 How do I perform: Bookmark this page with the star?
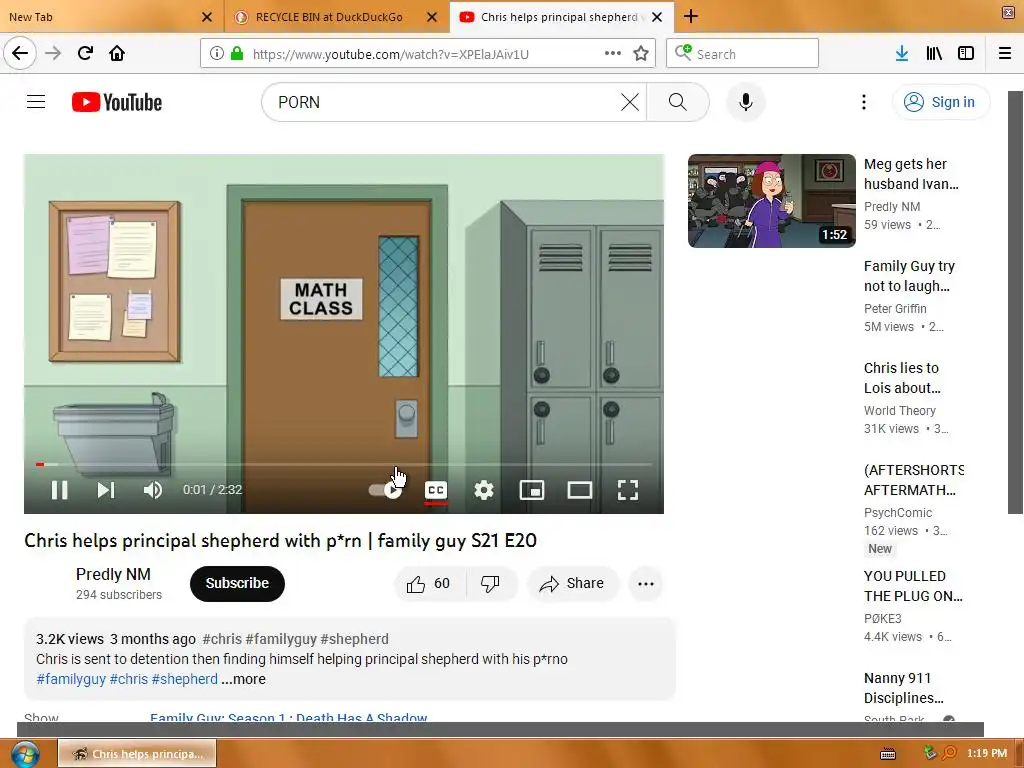pyautogui.click(x=641, y=54)
